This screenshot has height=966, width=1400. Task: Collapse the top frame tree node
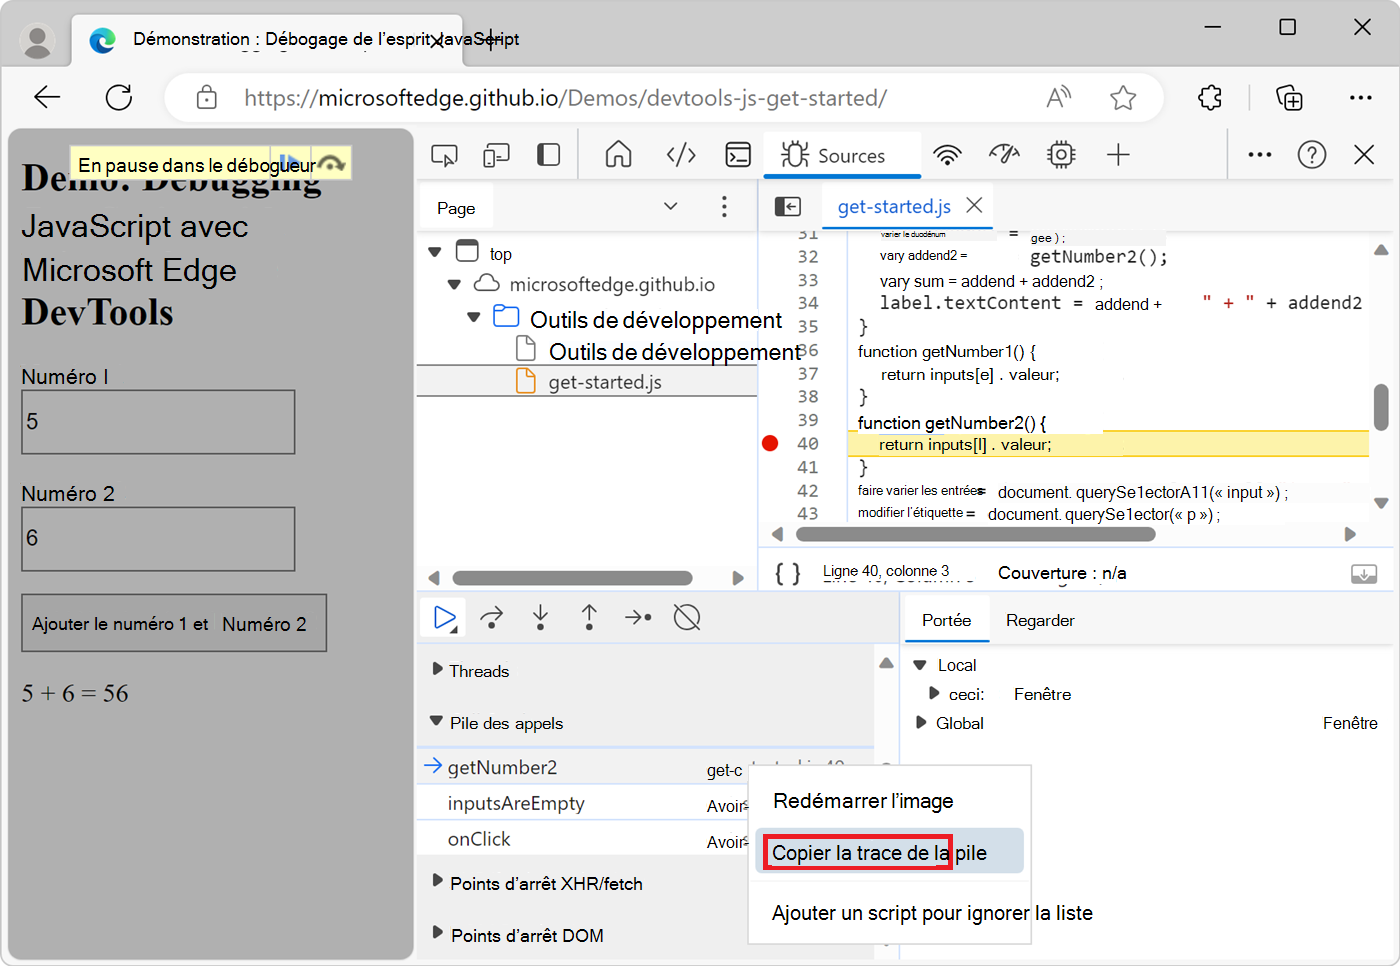tap(435, 253)
